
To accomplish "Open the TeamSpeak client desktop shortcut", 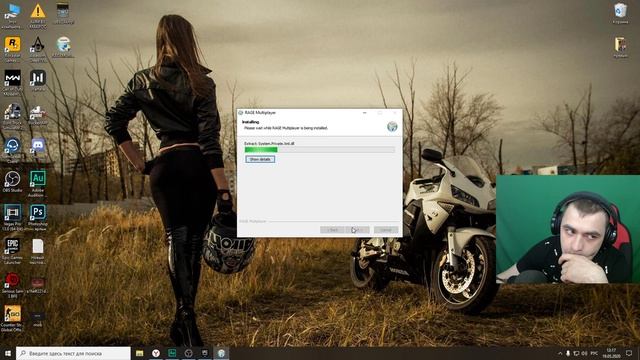I will pos(12,150).
